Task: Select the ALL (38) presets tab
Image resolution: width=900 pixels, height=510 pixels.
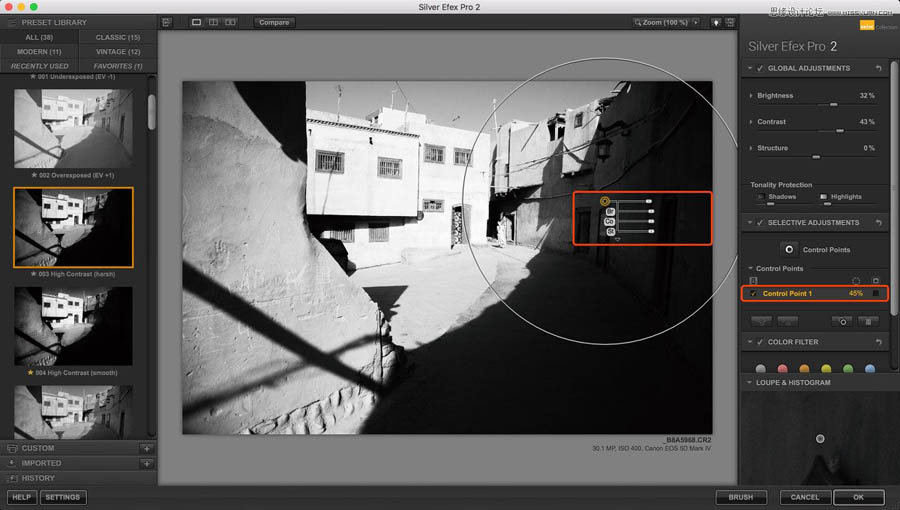Action: 39,37
